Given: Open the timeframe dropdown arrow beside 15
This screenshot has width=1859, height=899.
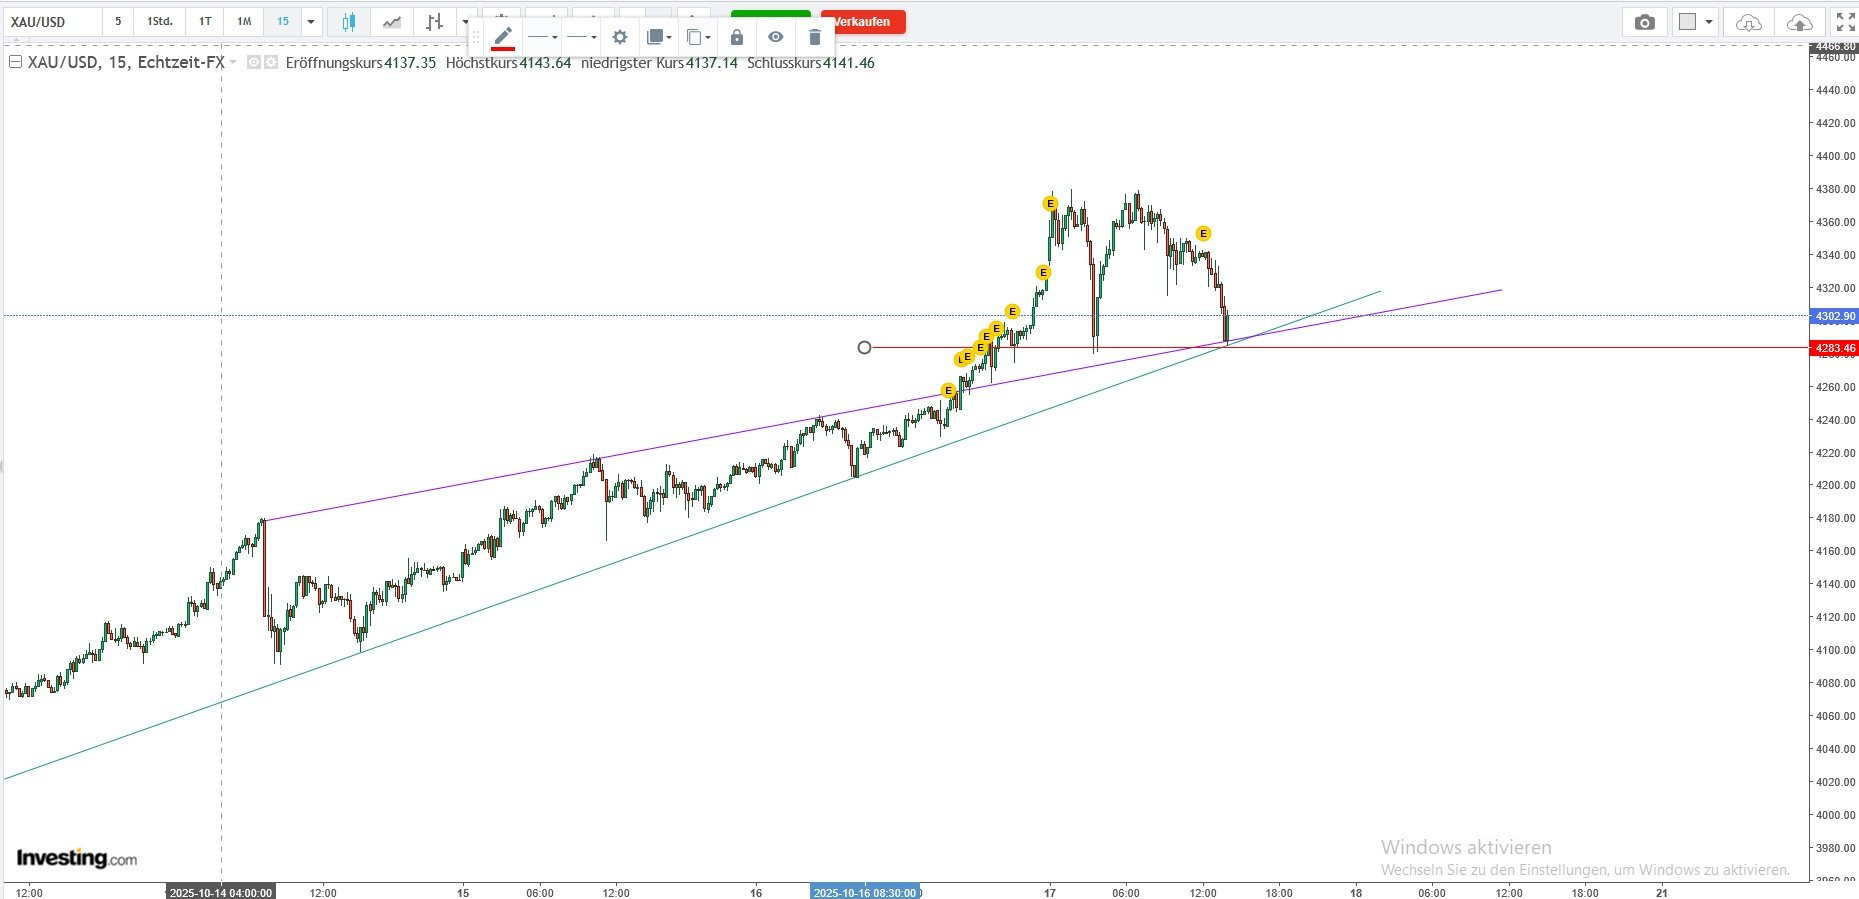Looking at the screenshot, I should point(311,22).
